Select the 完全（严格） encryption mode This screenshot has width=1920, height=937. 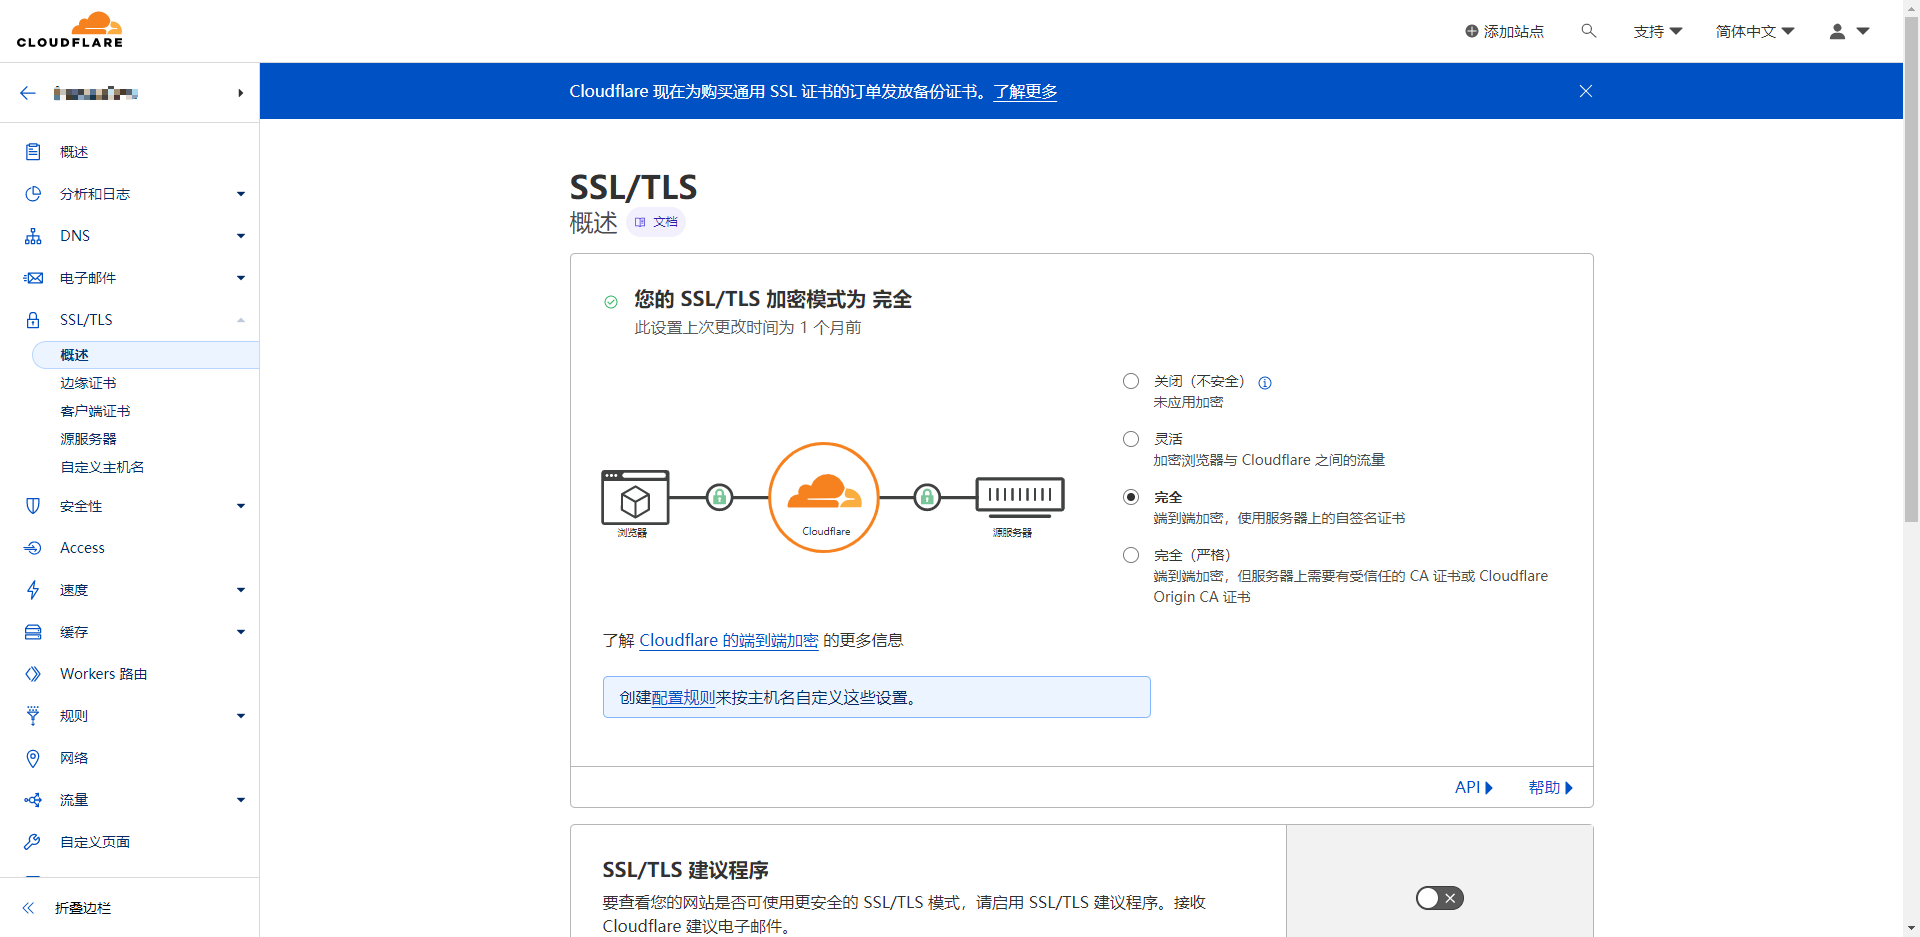(1131, 555)
